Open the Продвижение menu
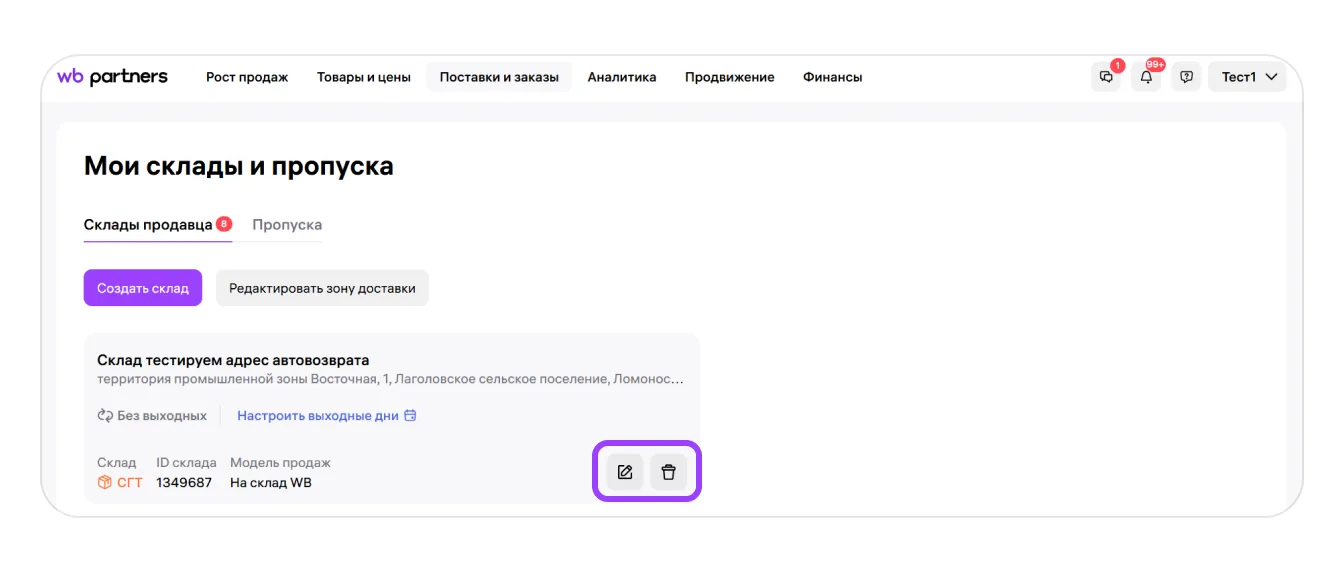 [x=729, y=77]
